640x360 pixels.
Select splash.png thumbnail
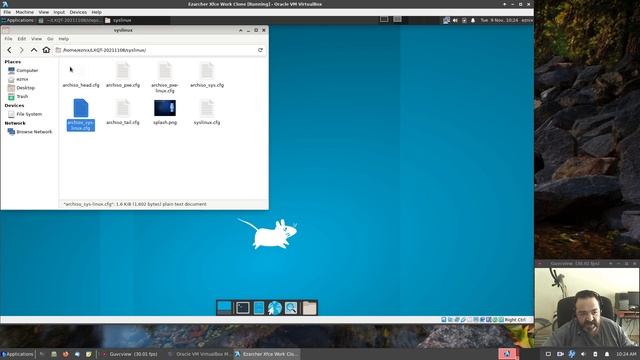coord(165,108)
